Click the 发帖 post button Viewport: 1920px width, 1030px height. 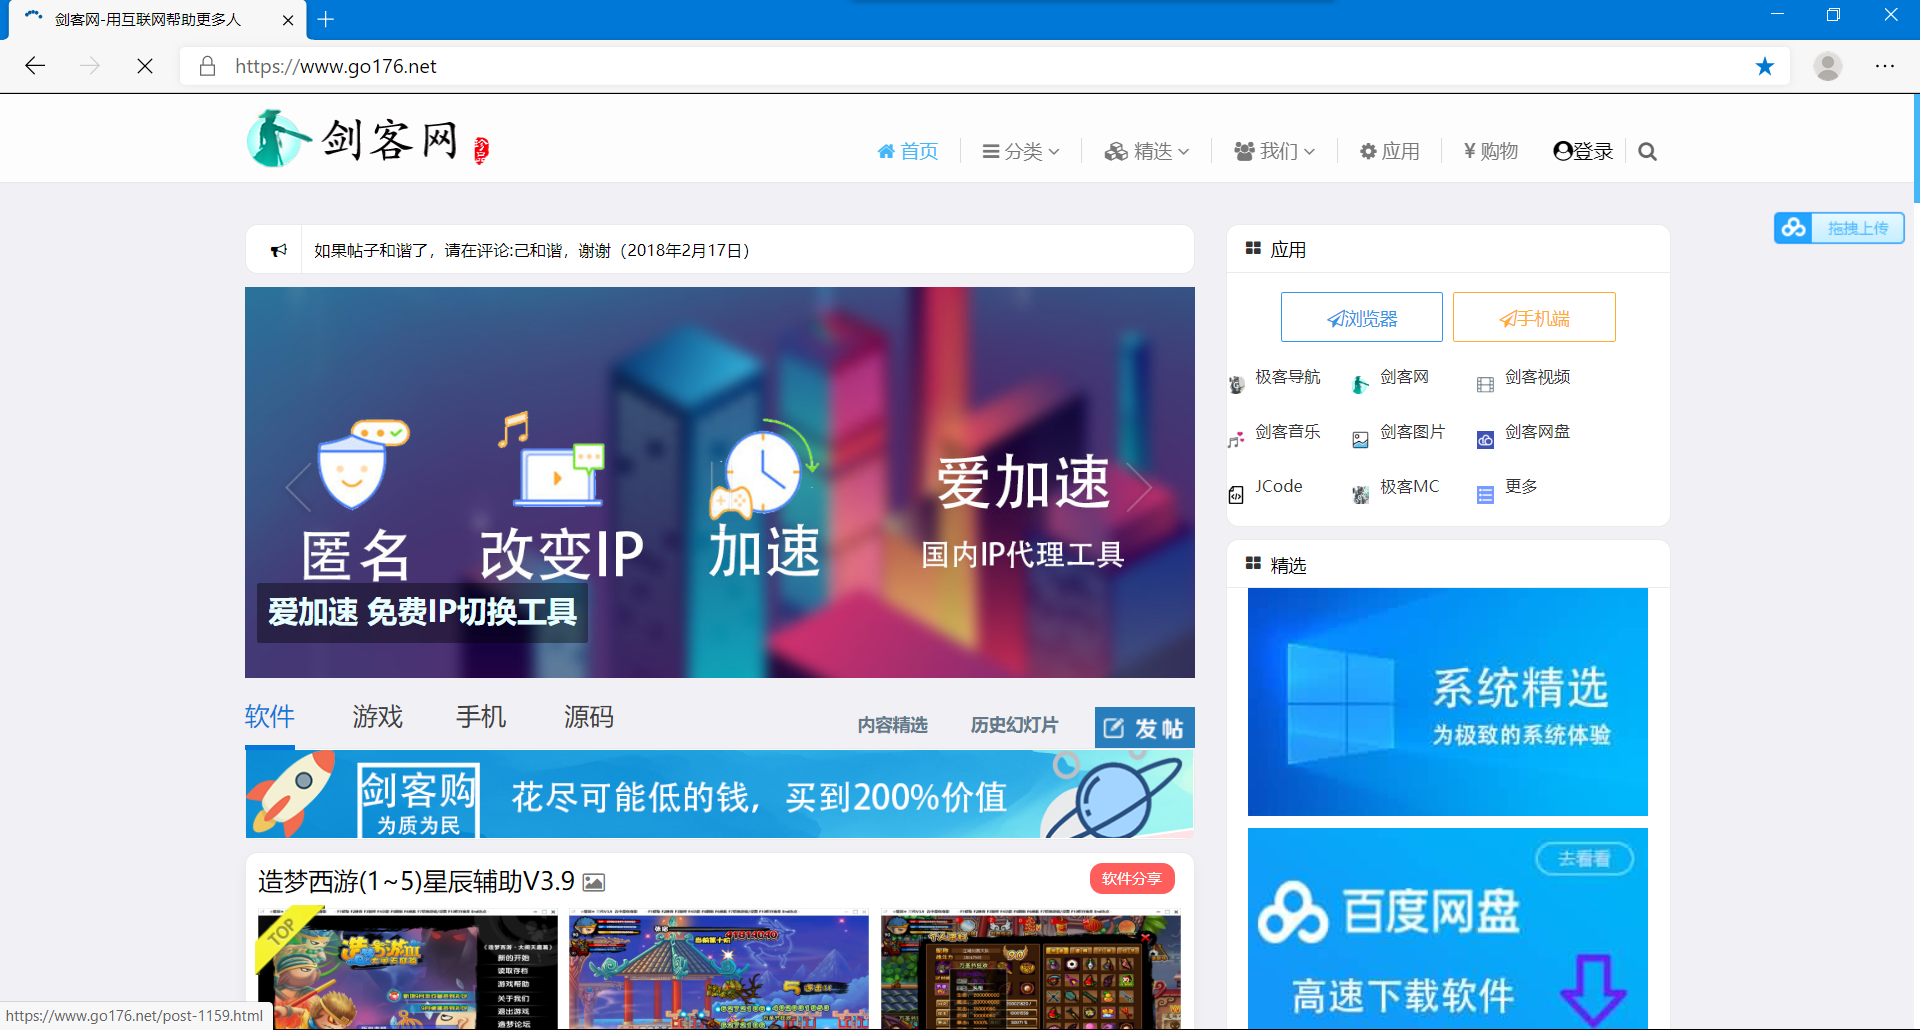point(1144,727)
